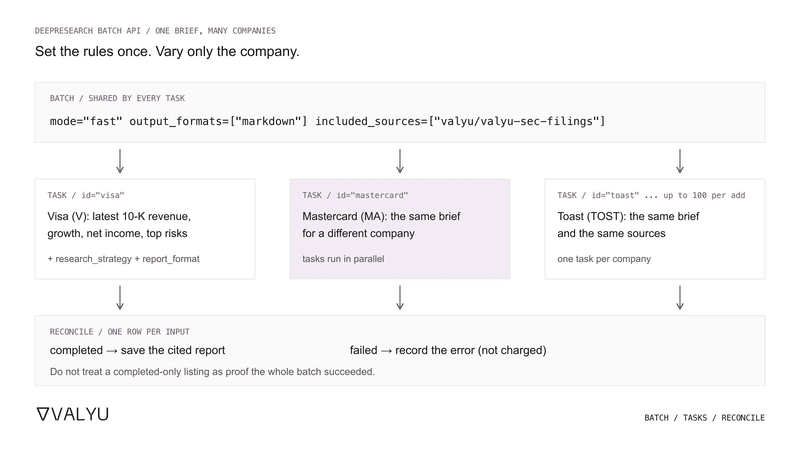Viewport: 800px width, 450px height.
Task: Select the Visa (V) task card
Action: [x=145, y=229]
